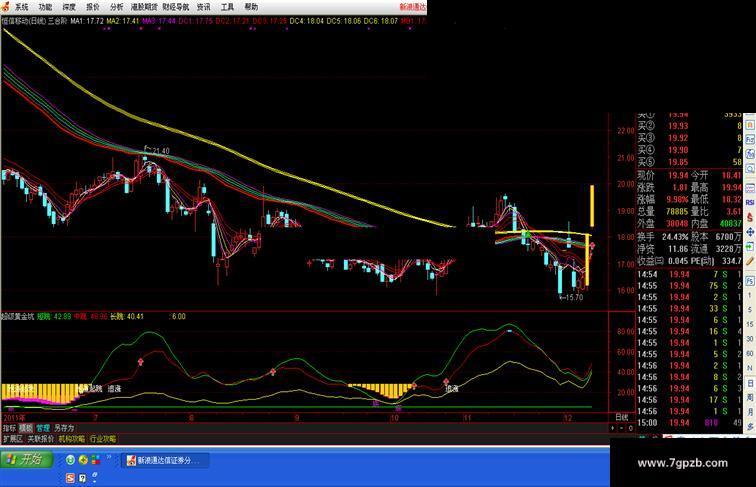
Task: Click the magnifier search sidebar icon
Action: pyautogui.click(x=750, y=169)
